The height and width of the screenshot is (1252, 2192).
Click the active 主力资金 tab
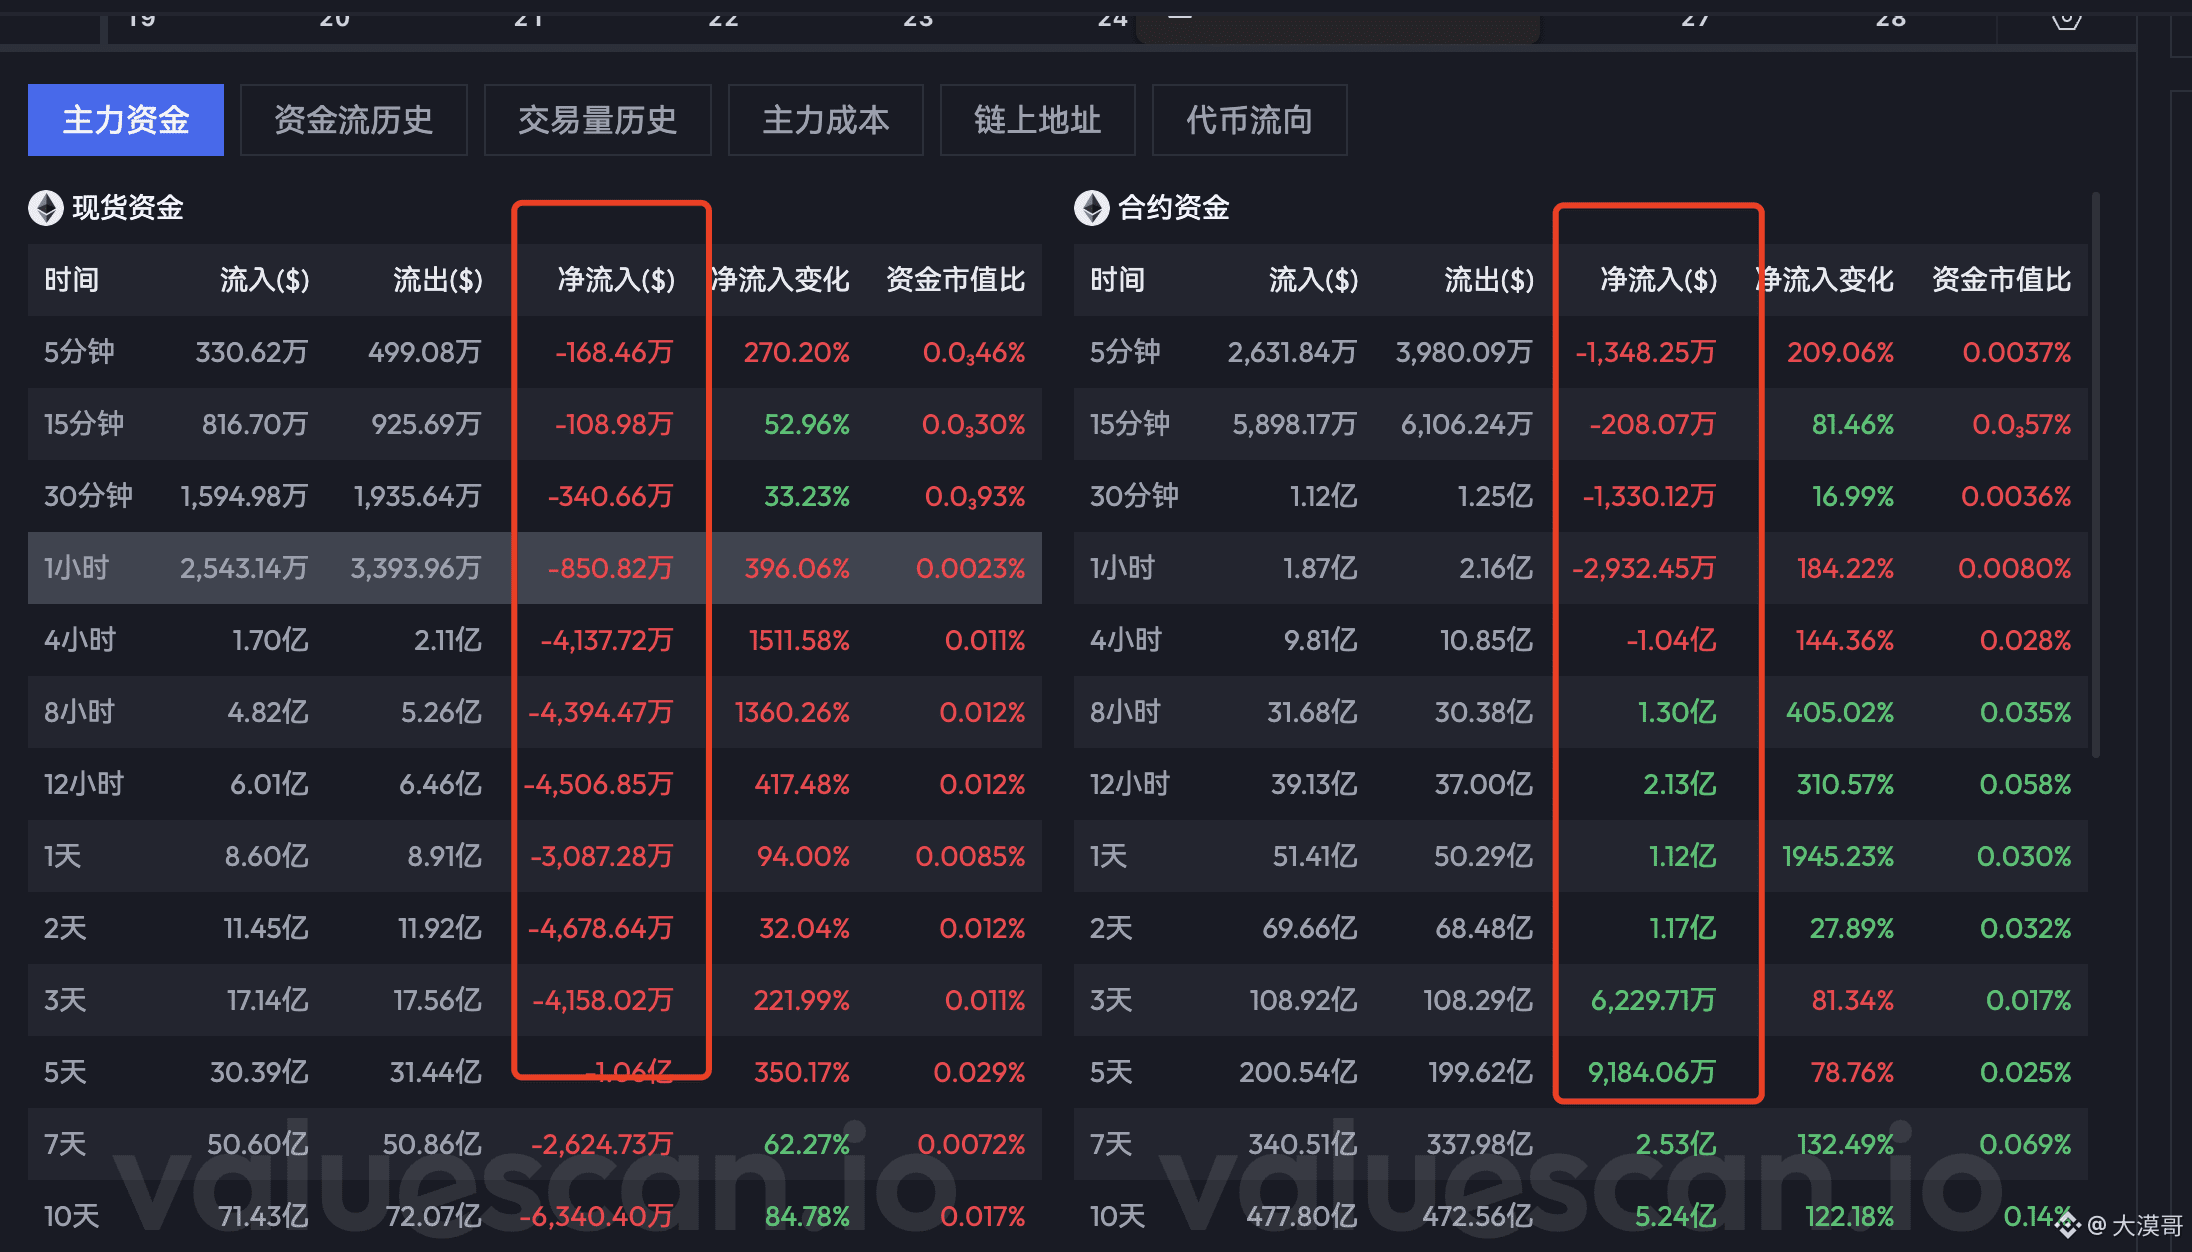[126, 120]
